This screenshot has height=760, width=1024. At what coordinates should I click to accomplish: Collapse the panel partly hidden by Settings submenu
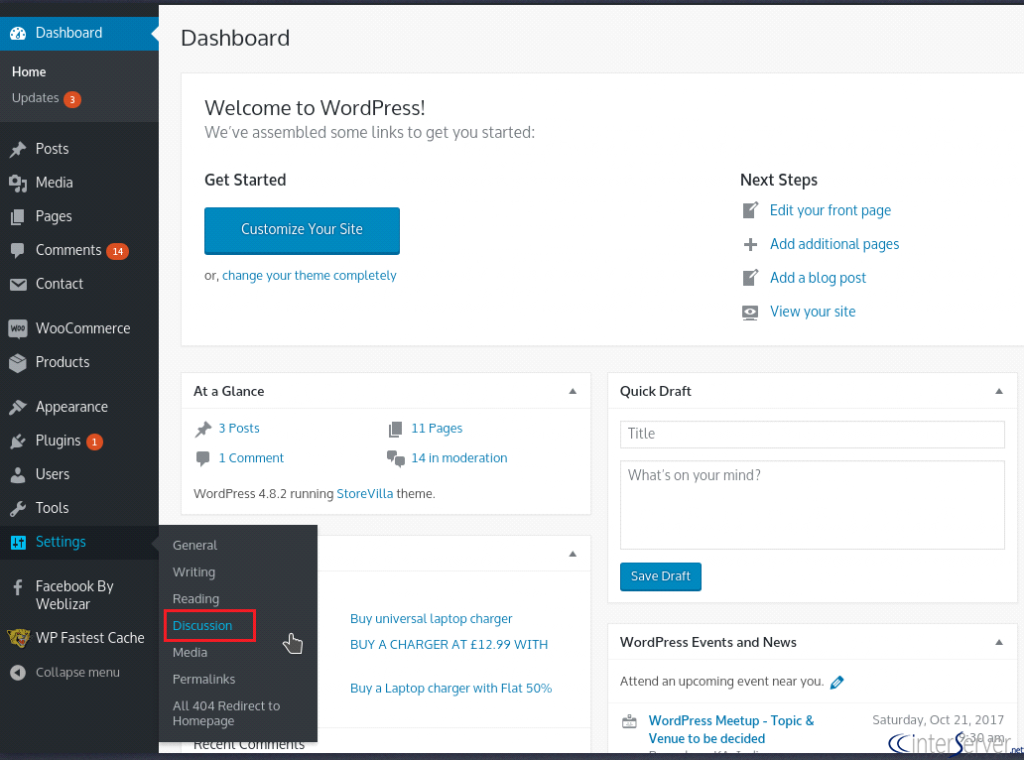pyautogui.click(x=573, y=554)
